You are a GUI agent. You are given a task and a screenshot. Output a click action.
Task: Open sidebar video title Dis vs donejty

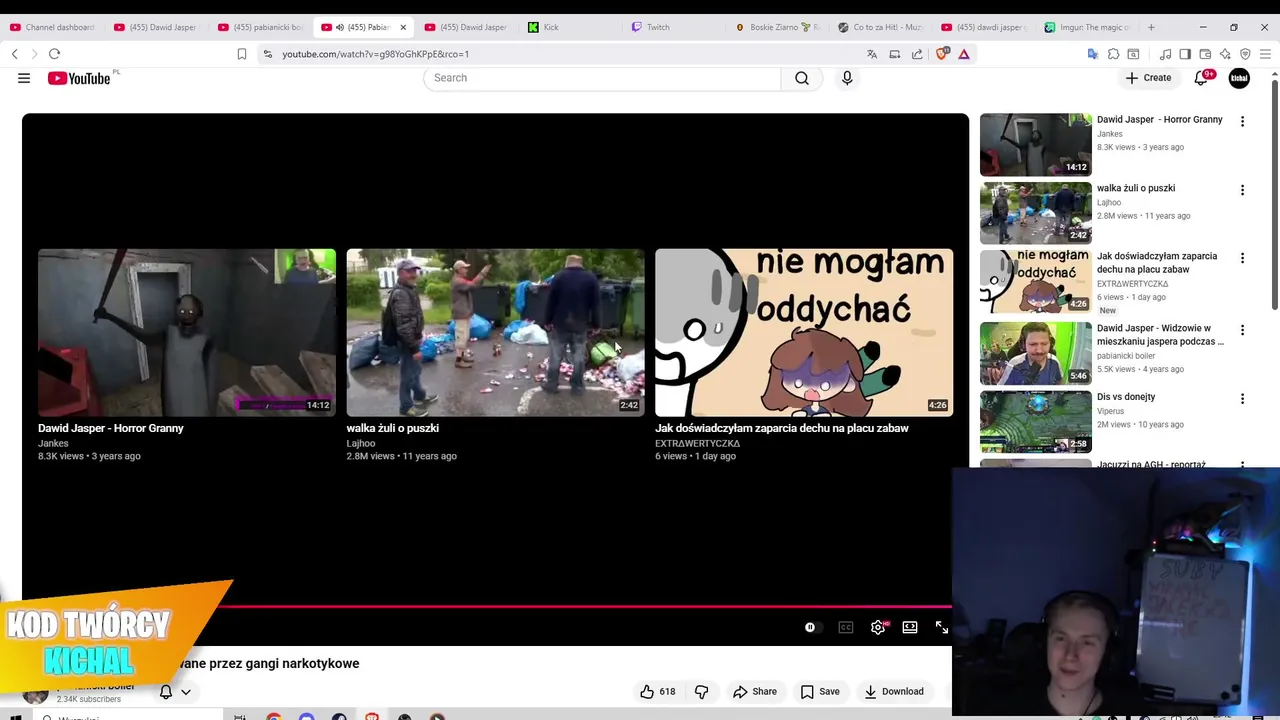pos(1126,397)
